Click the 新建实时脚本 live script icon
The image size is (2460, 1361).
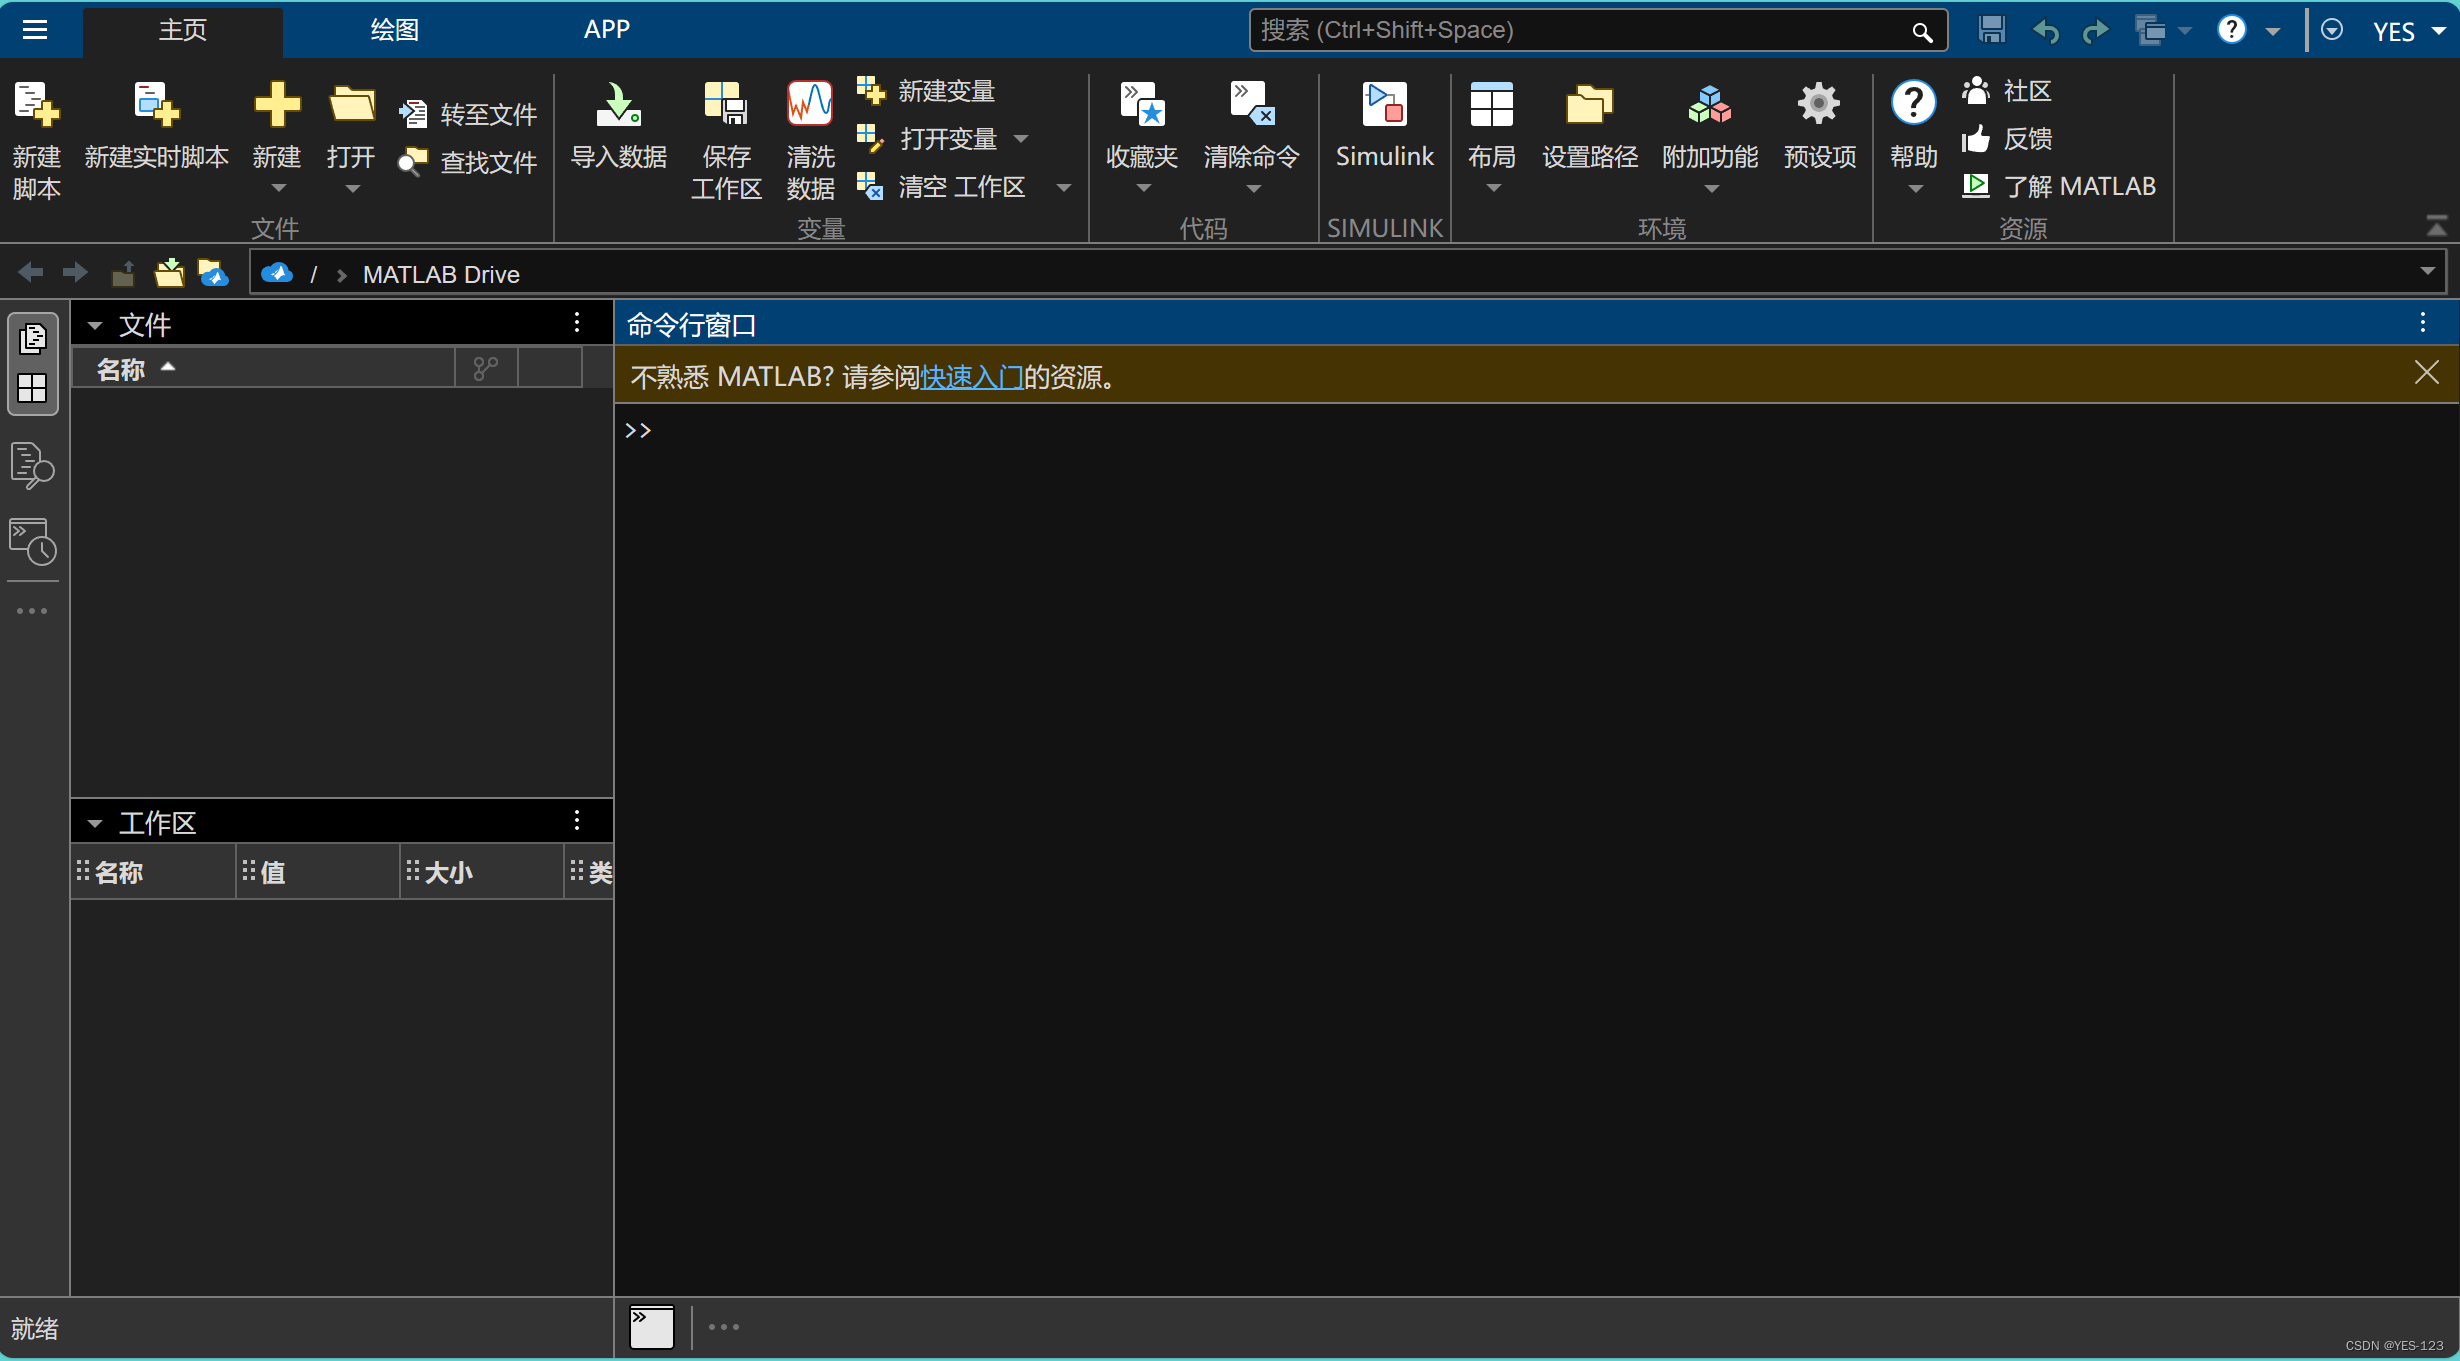156,104
